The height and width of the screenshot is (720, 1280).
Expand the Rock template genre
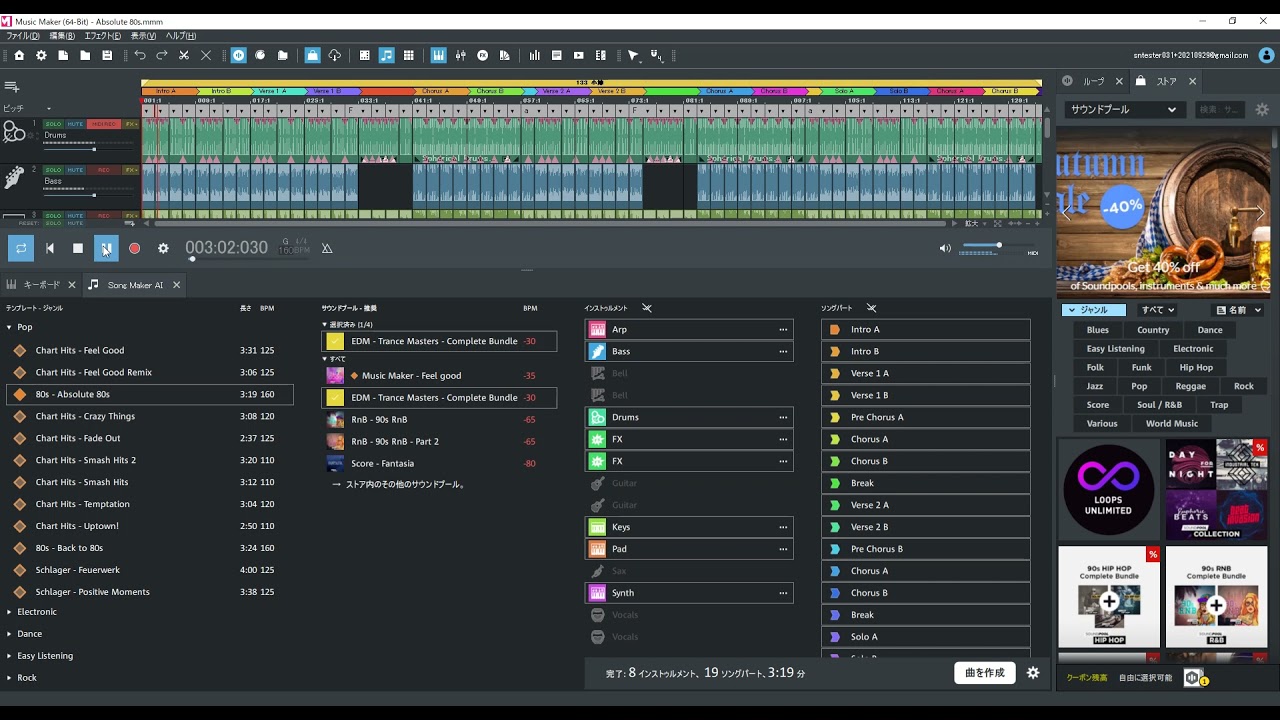click(x=9, y=678)
